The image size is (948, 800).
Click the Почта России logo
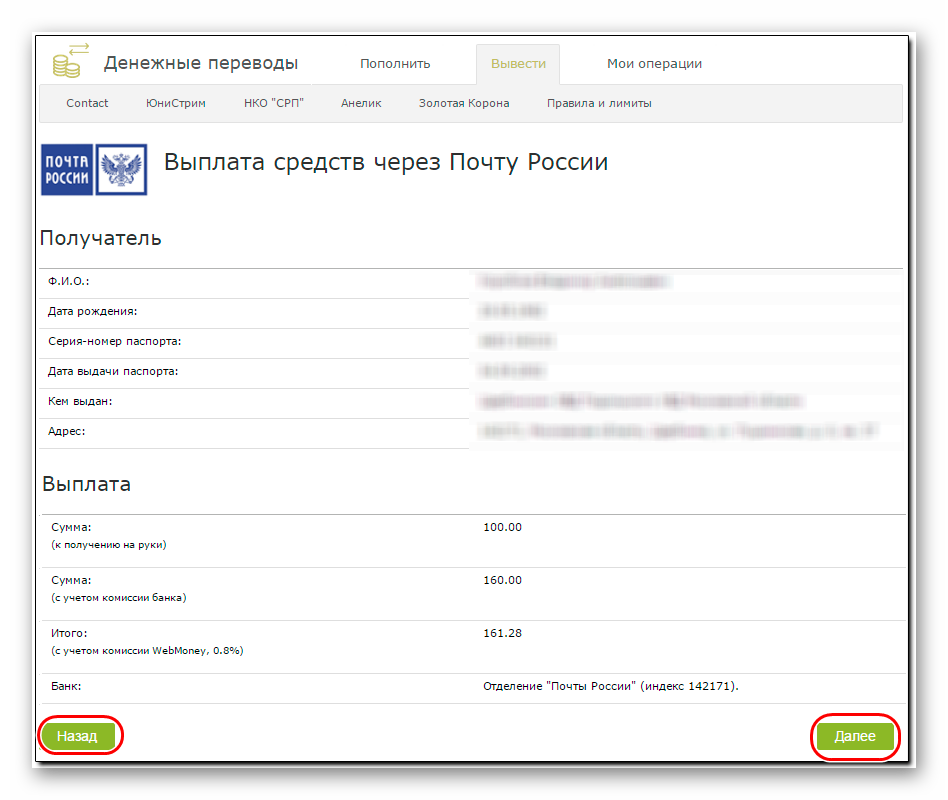pyautogui.click(x=94, y=169)
